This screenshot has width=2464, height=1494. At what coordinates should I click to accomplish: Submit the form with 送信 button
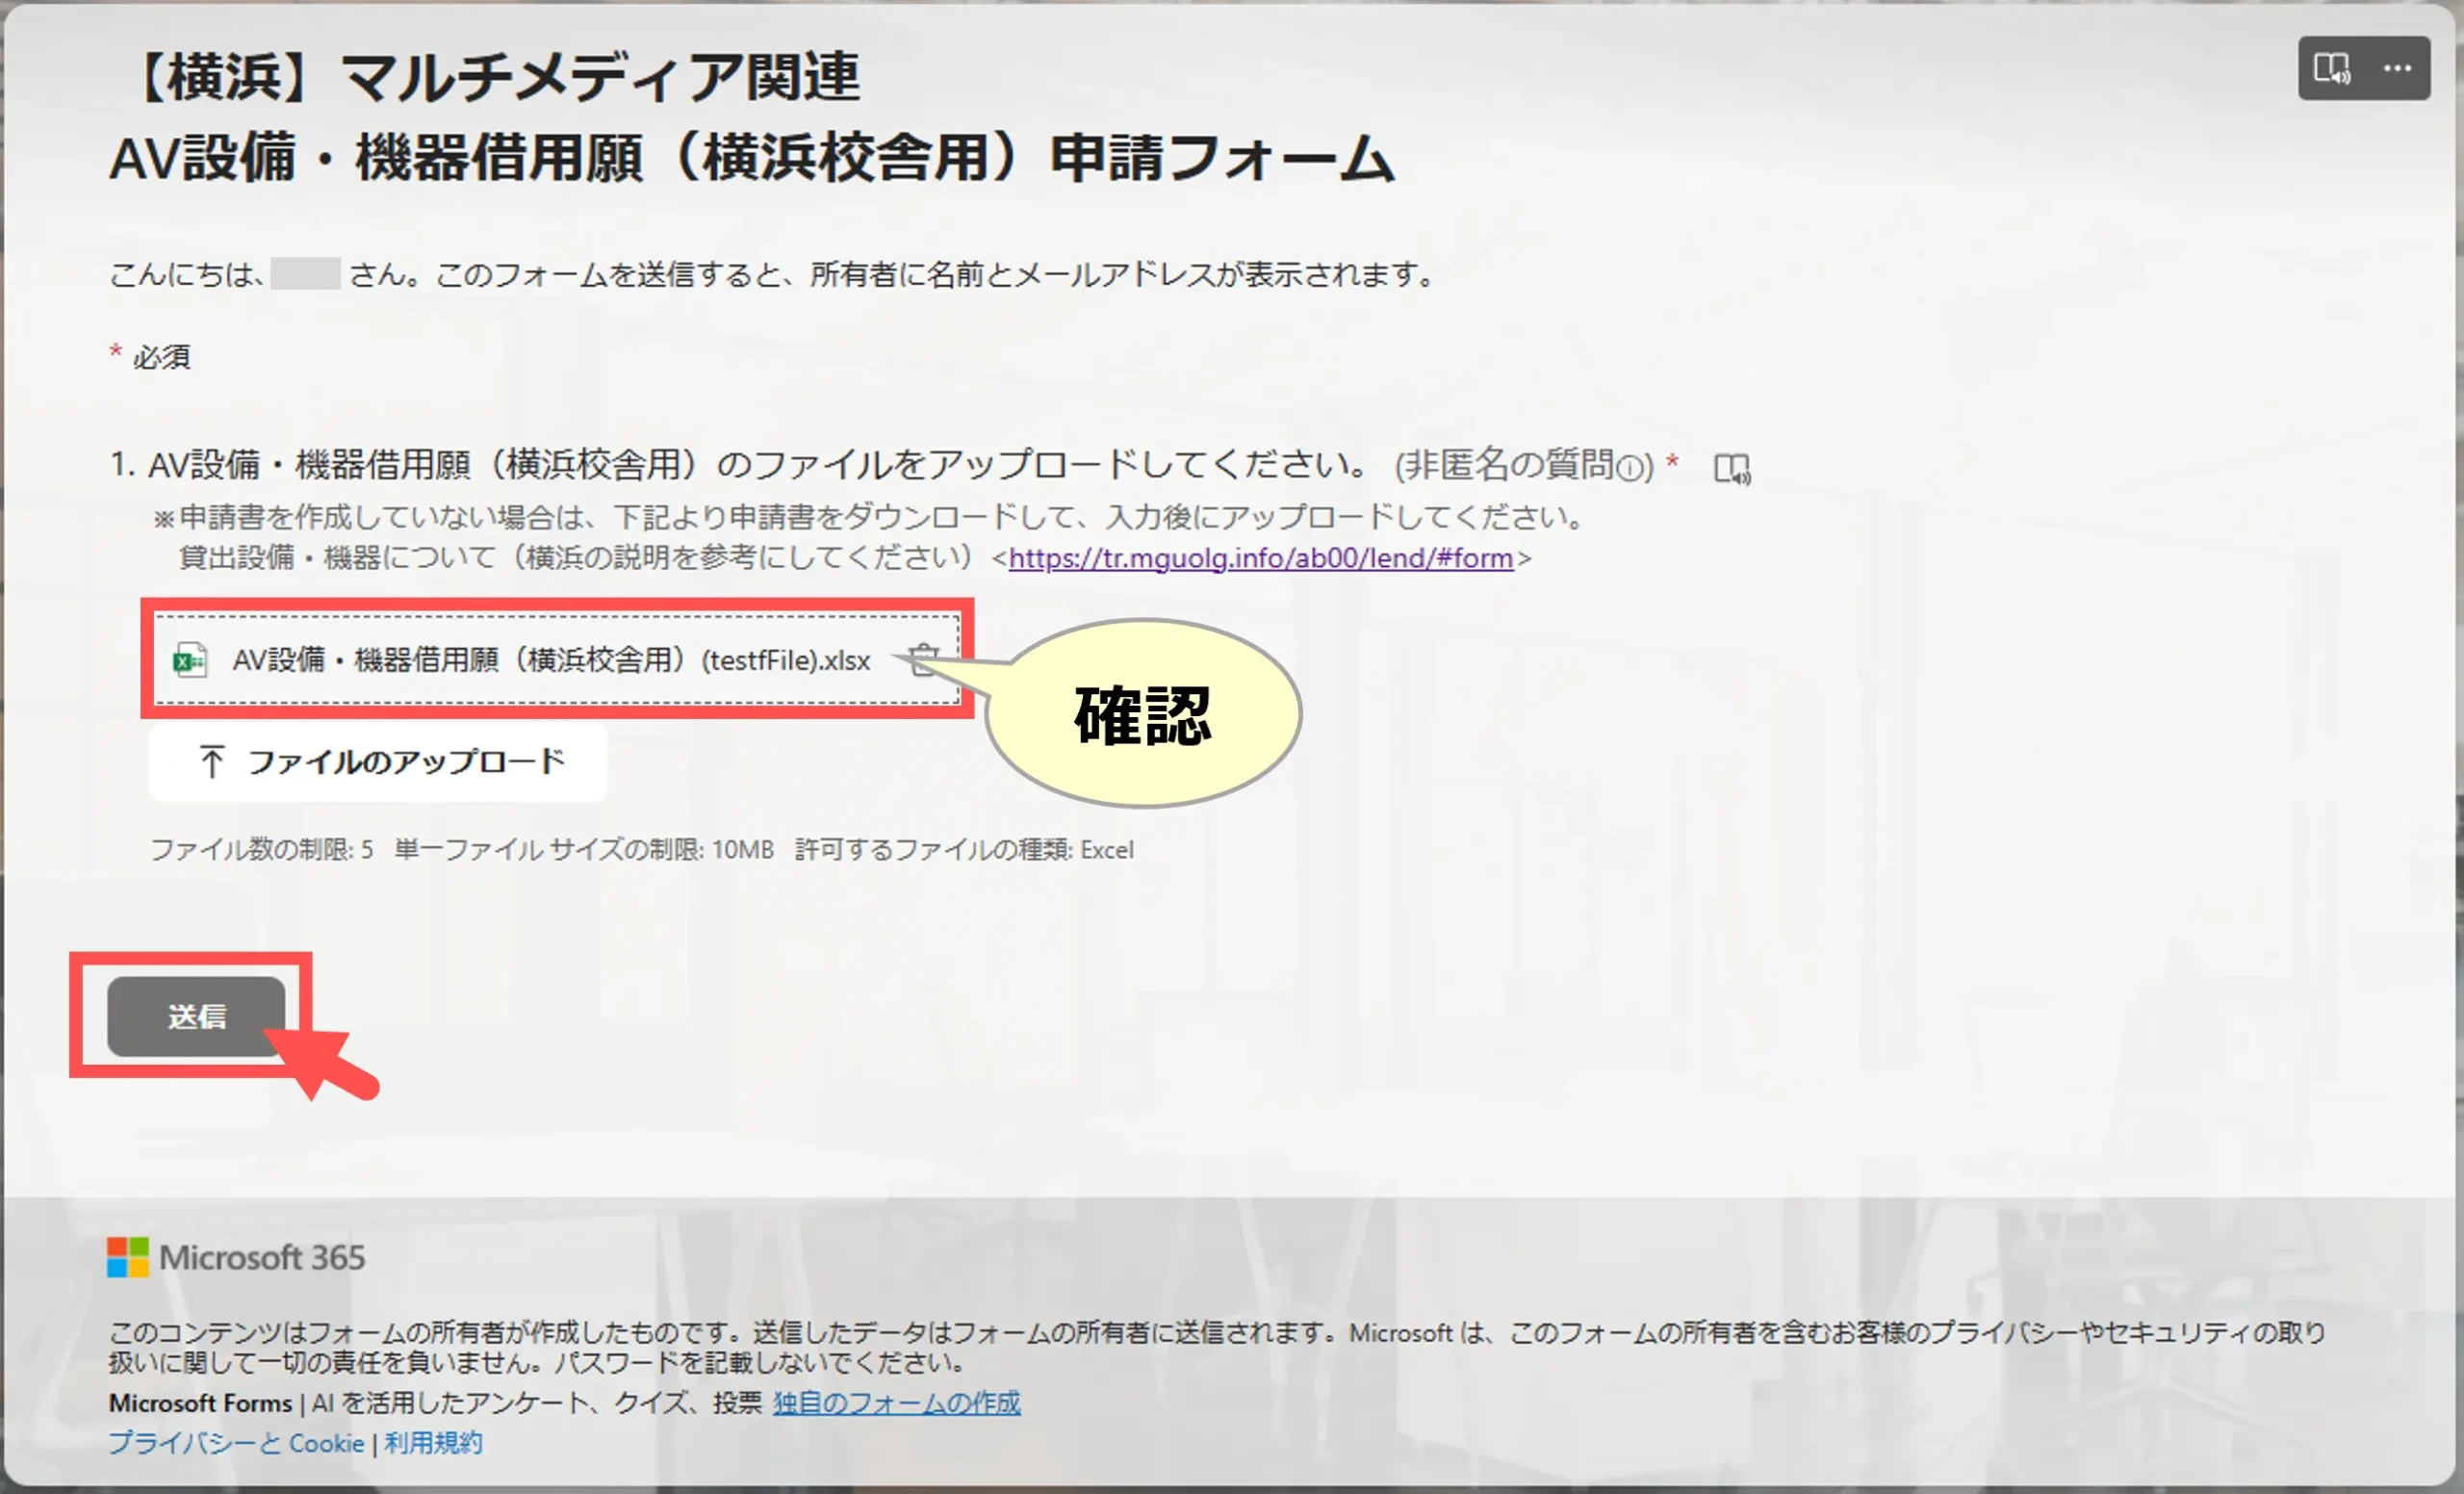tap(196, 1016)
